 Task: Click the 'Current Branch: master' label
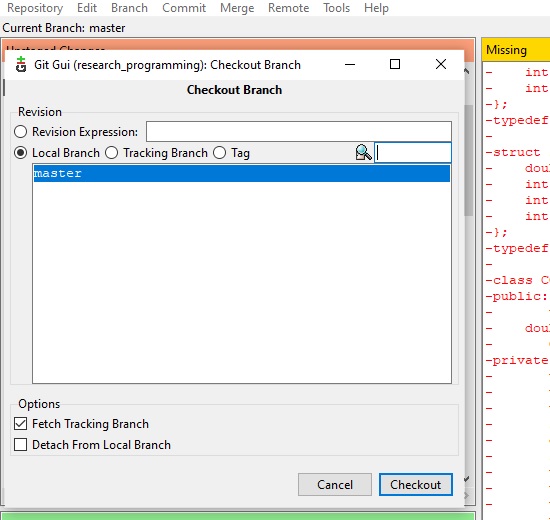pos(64,28)
